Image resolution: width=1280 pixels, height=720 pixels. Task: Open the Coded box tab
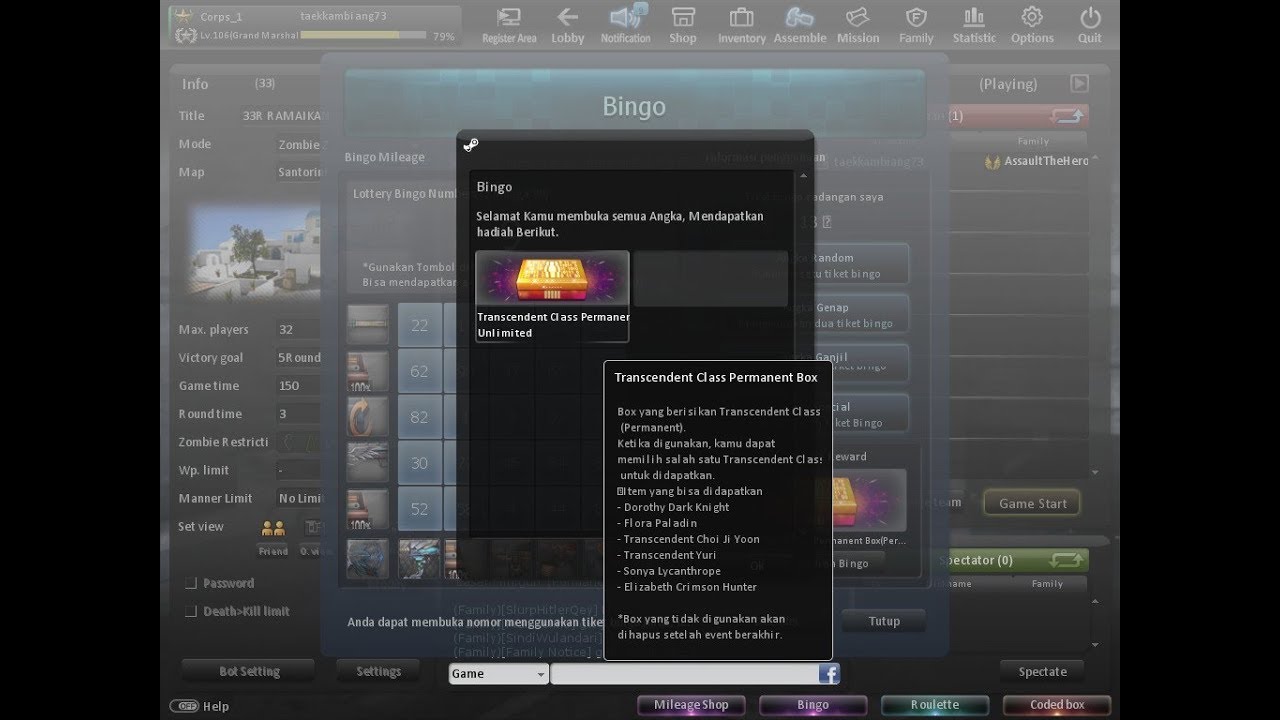[x=1057, y=705]
